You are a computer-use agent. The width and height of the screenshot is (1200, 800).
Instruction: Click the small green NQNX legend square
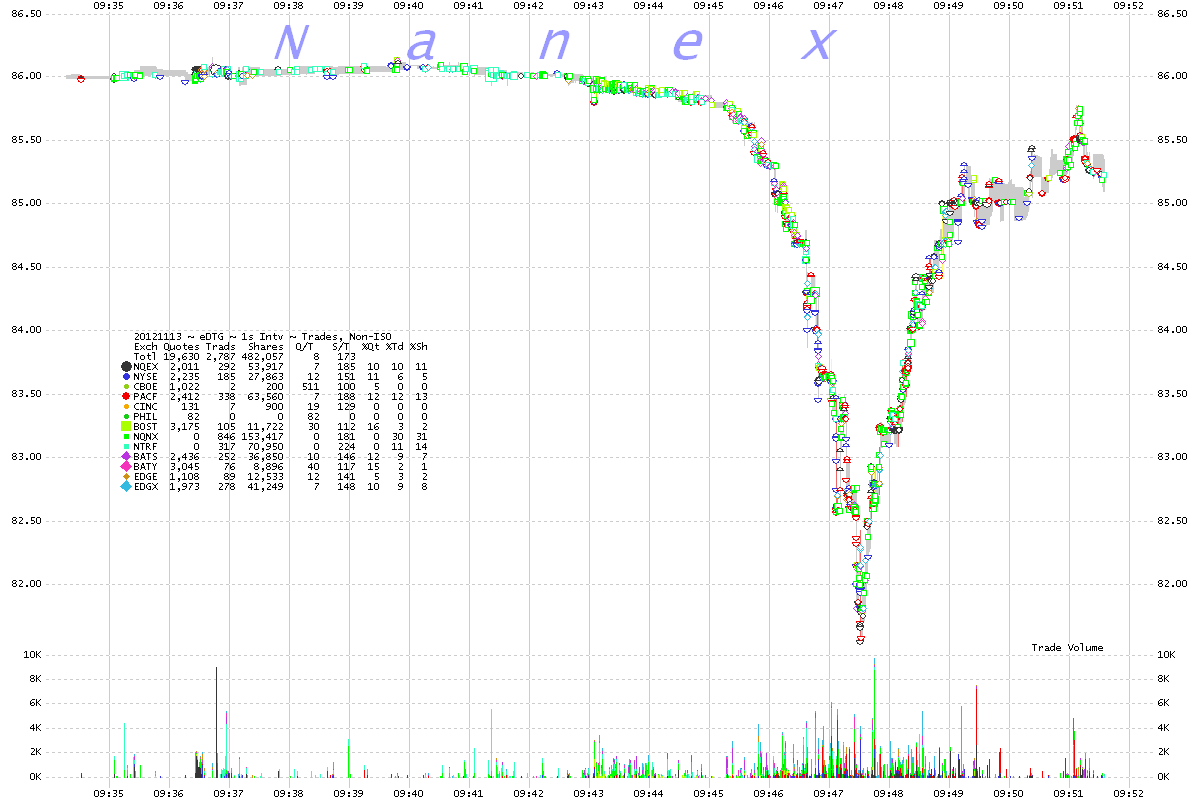tap(125, 436)
